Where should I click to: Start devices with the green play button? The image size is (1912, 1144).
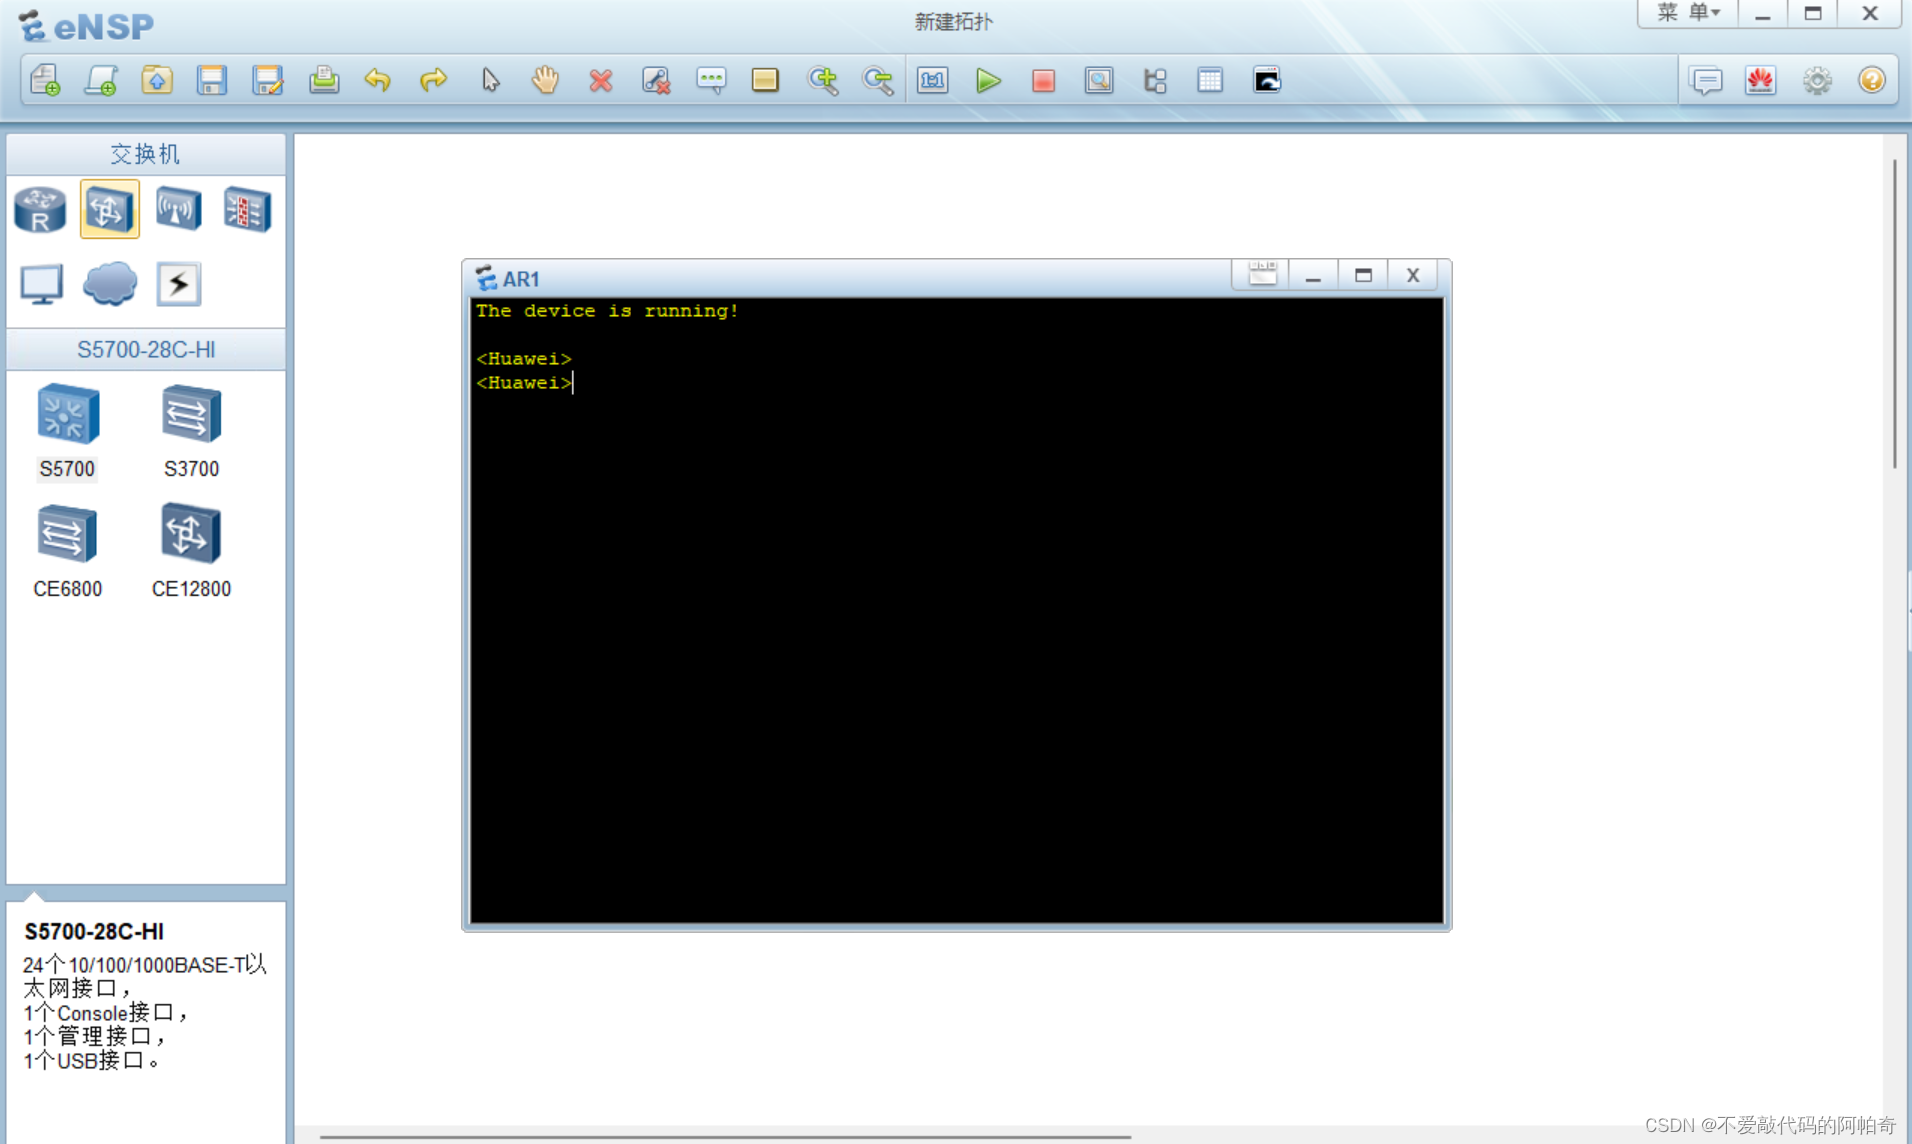988,80
